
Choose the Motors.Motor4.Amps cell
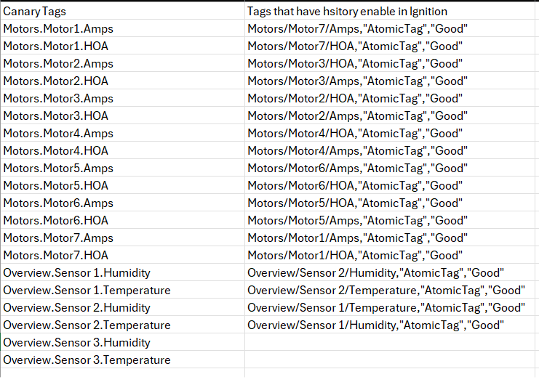(x=123, y=133)
